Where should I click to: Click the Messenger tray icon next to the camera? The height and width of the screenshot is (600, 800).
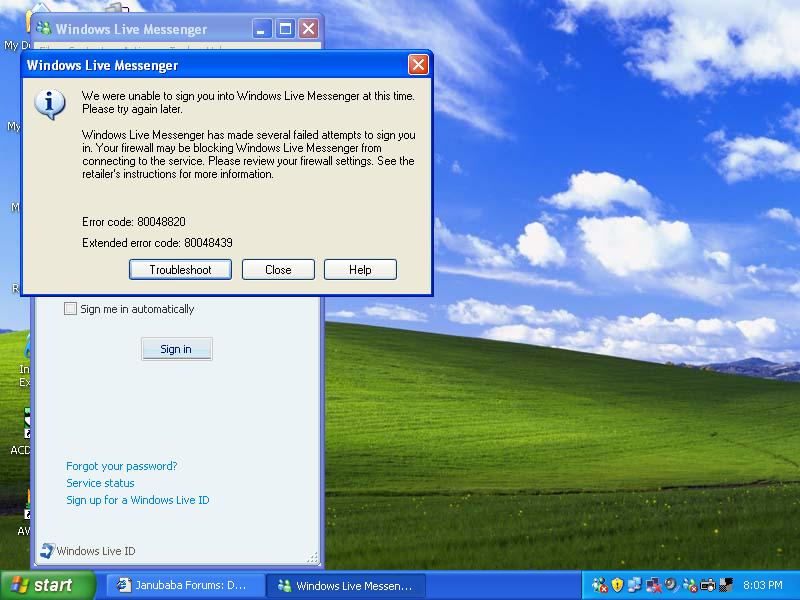point(690,585)
